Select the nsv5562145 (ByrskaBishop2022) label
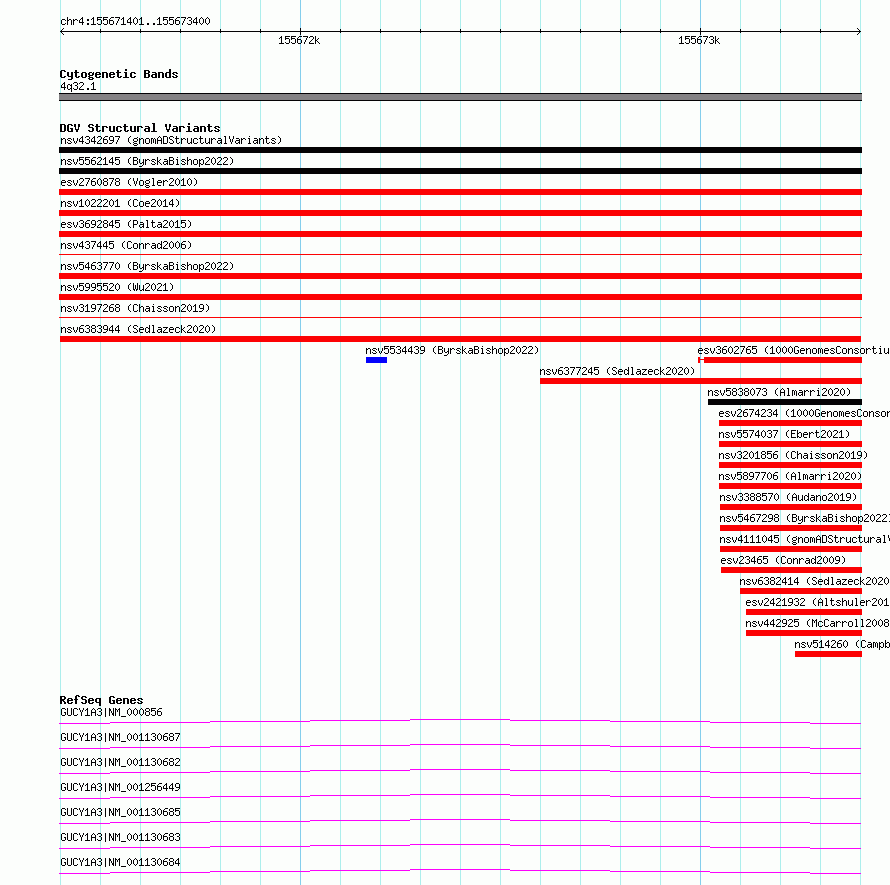 pos(147,161)
